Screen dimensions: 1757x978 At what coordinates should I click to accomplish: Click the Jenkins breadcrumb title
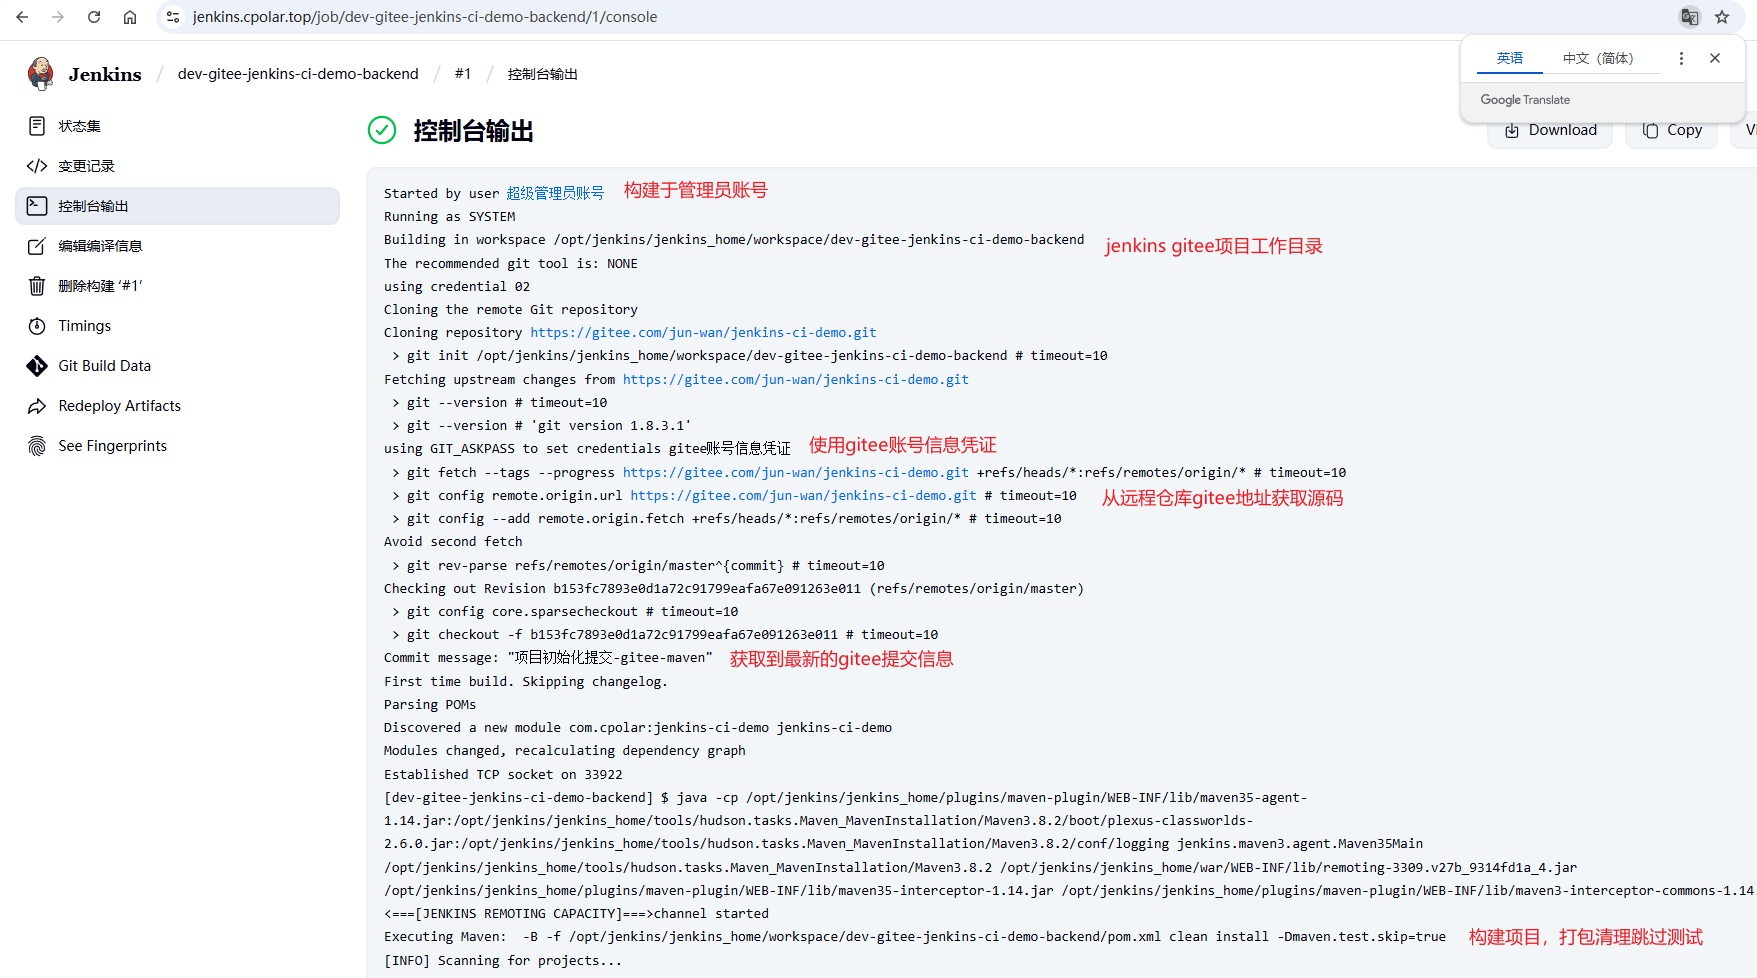(x=105, y=74)
